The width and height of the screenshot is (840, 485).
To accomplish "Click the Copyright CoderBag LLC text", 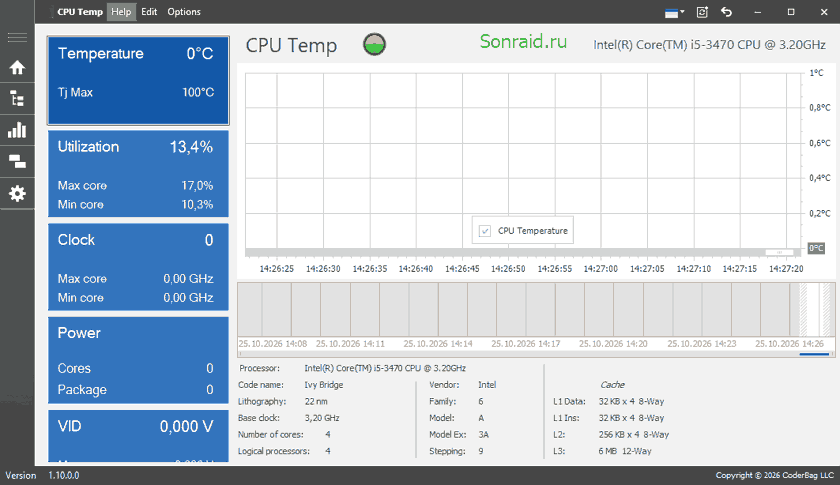I will pyautogui.click(x=775, y=475).
